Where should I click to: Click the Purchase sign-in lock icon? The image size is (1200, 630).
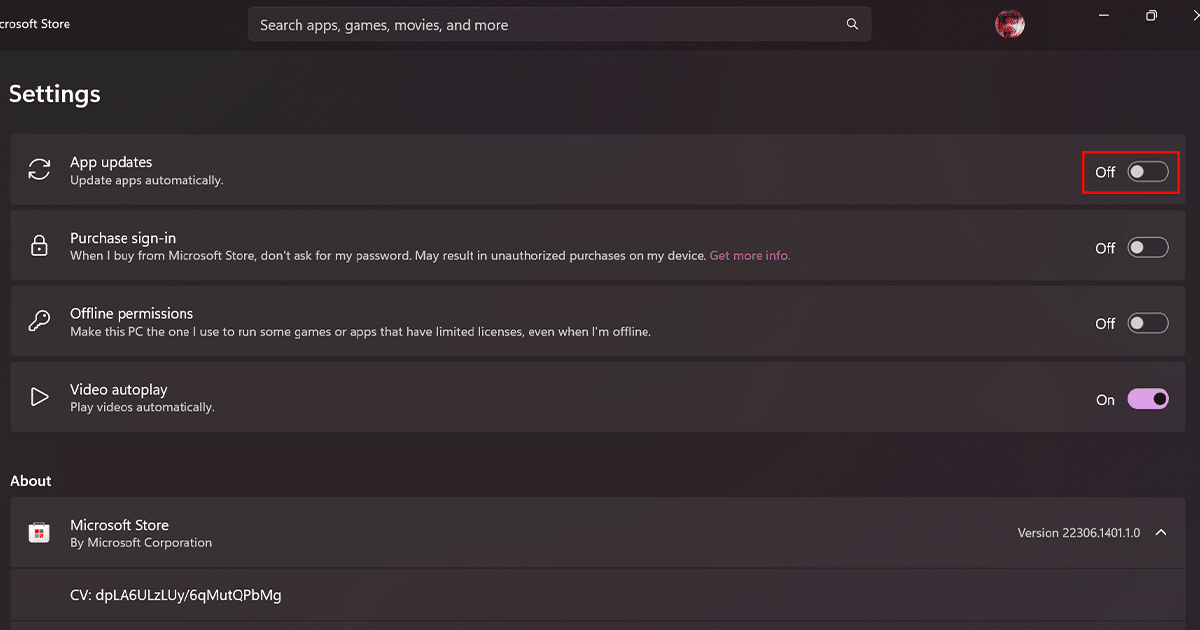pos(39,246)
